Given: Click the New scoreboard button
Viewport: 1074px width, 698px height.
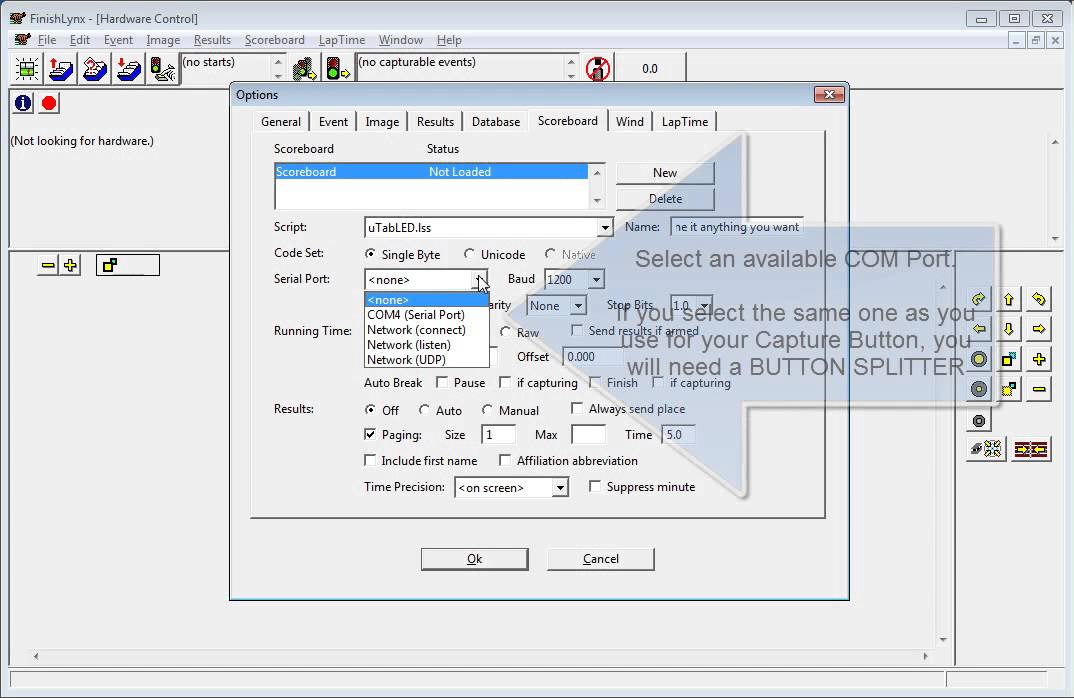Looking at the screenshot, I should pyautogui.click(x=664, y=173).
